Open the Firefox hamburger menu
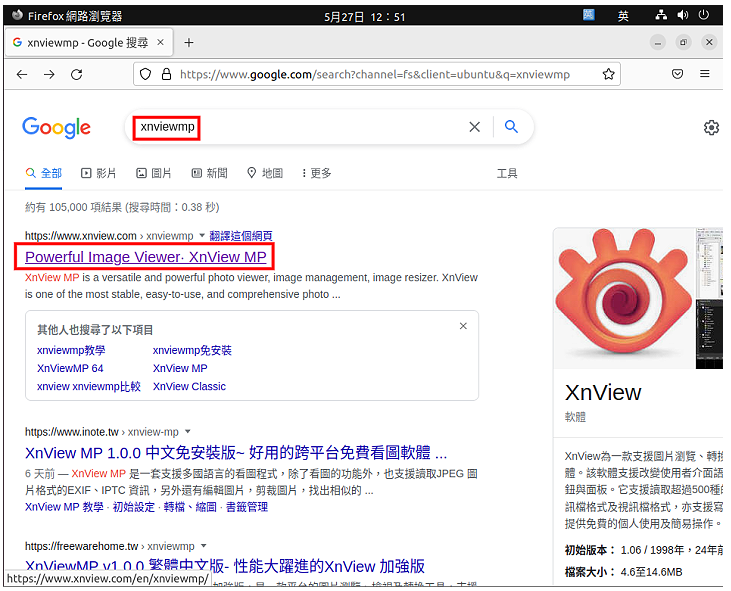The height and width of the screenshot is (591, 731). tap(705, 74)
